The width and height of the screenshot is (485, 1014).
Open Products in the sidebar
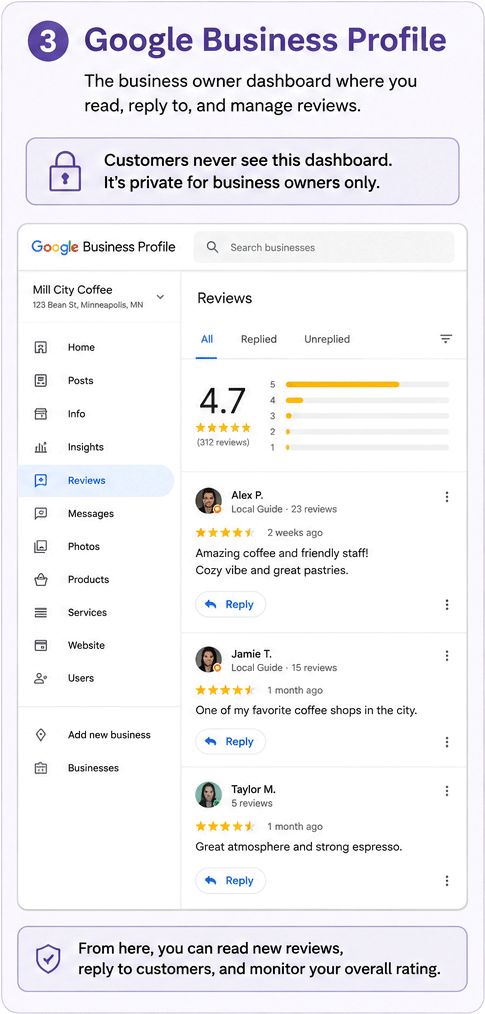click(96, 579)
